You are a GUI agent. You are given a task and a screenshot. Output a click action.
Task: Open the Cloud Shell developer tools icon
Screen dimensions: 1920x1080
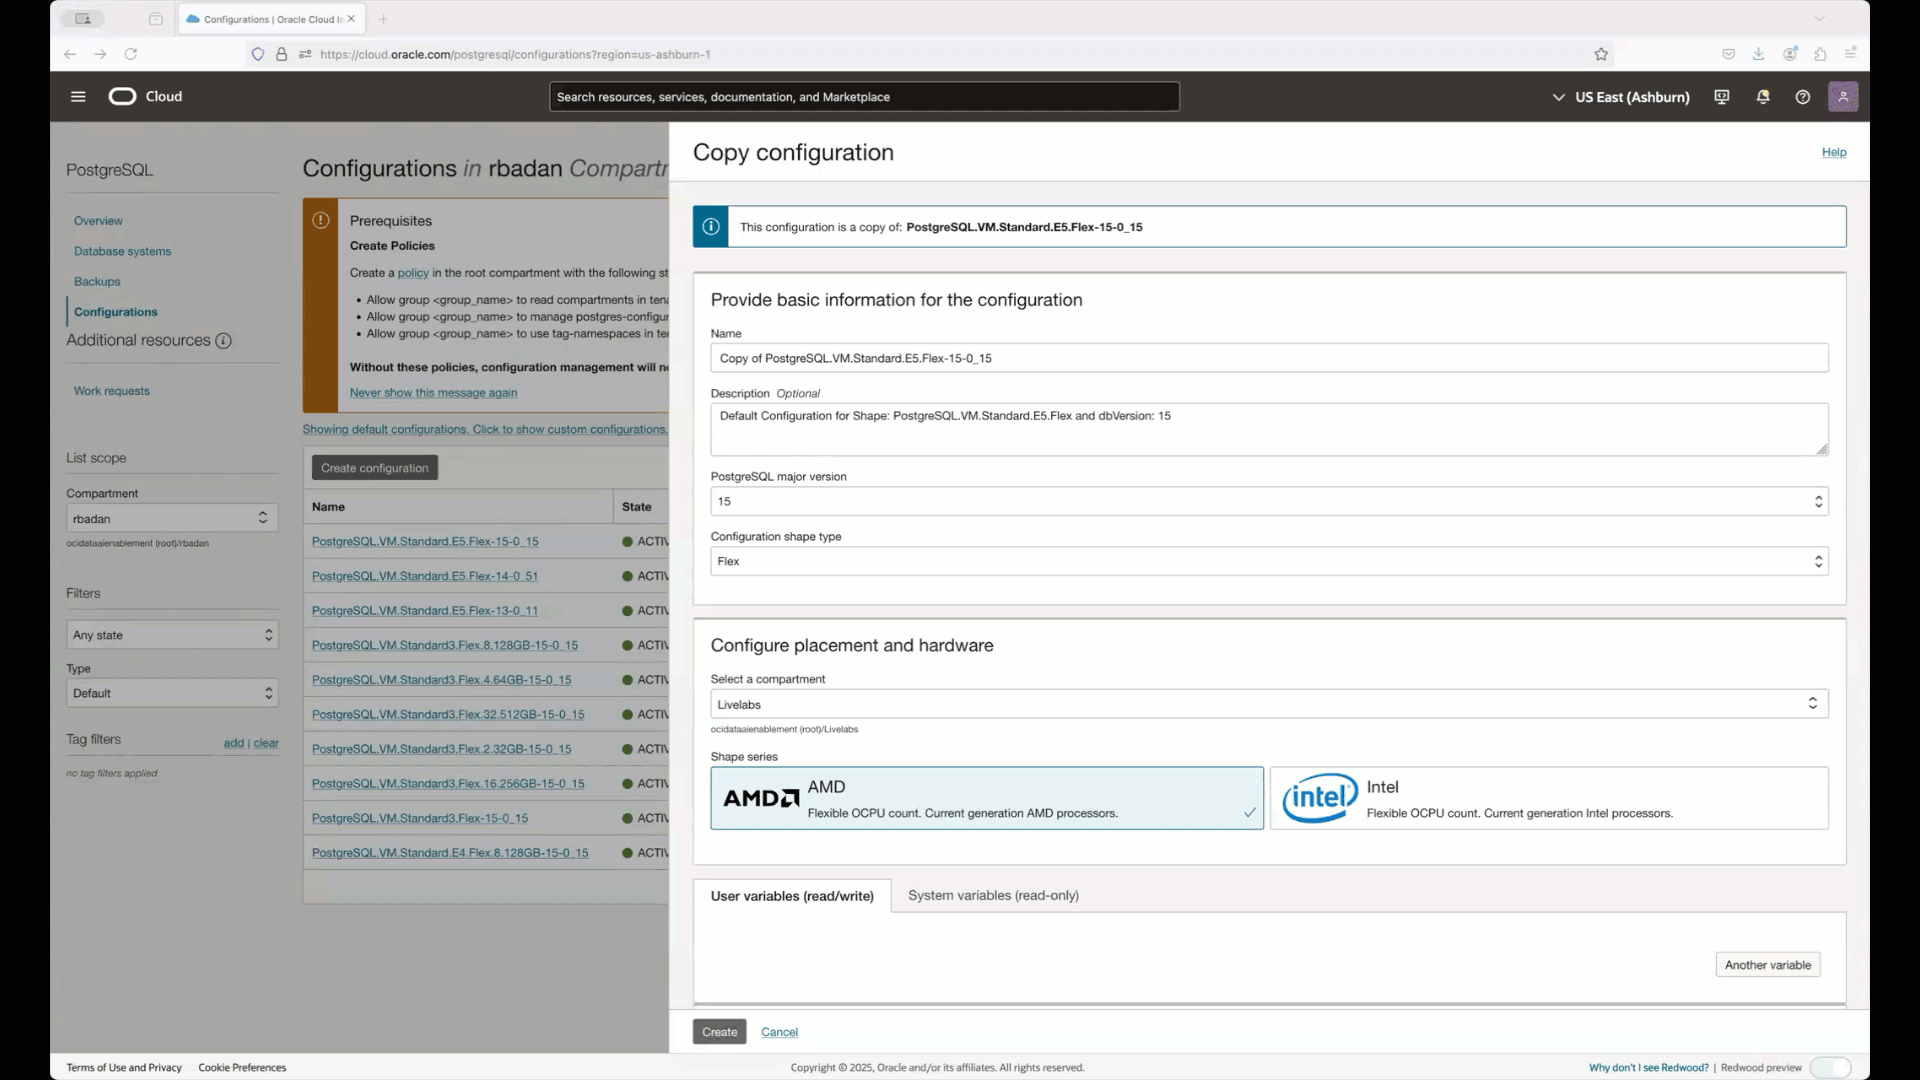(x=1720, y=96)
